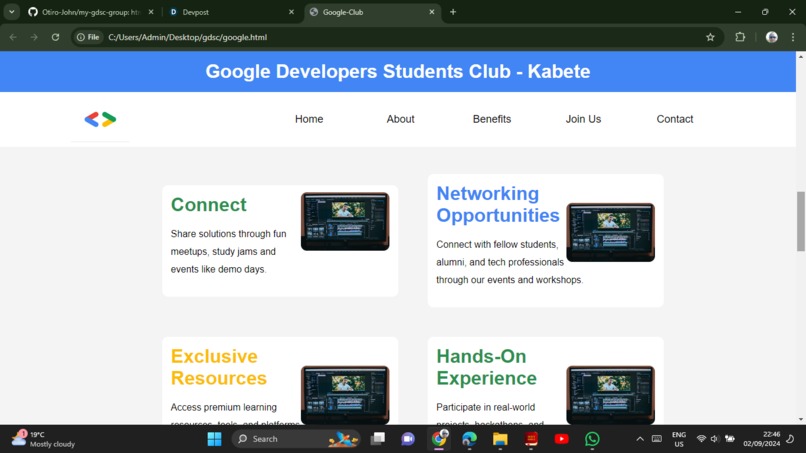
Task: Click the taskbar Search box
Action: 296,439
